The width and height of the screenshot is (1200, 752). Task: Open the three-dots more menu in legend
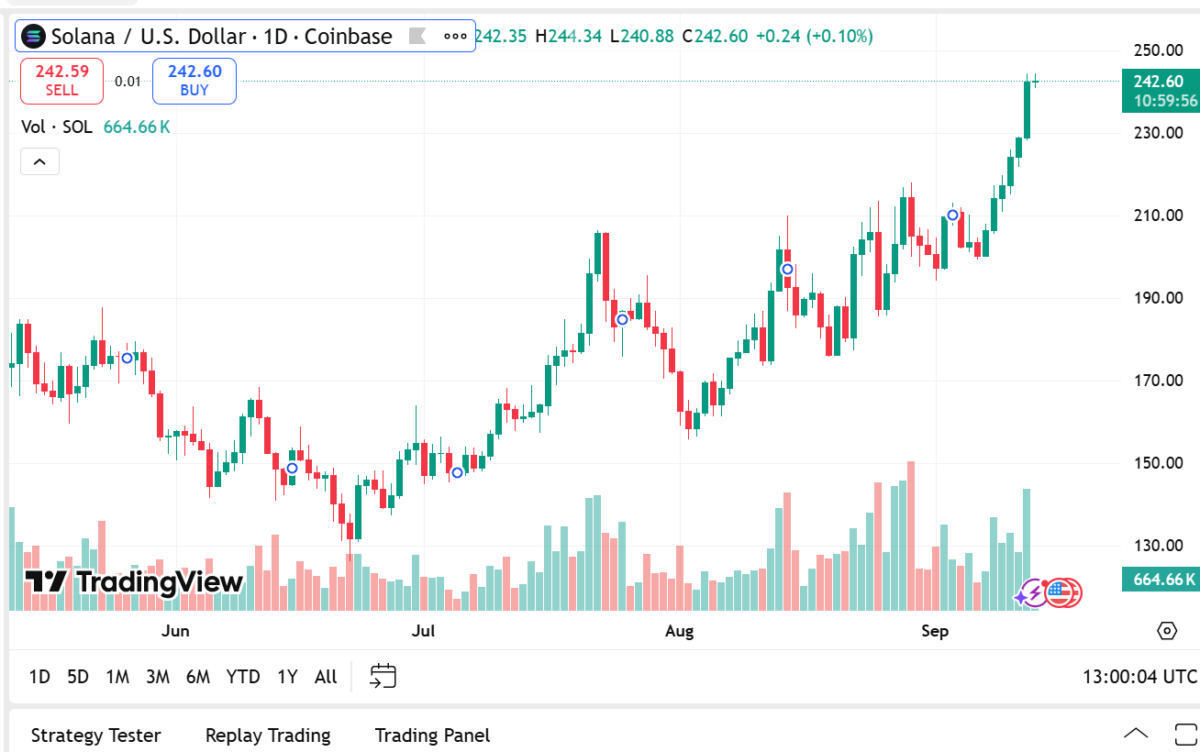455,37
